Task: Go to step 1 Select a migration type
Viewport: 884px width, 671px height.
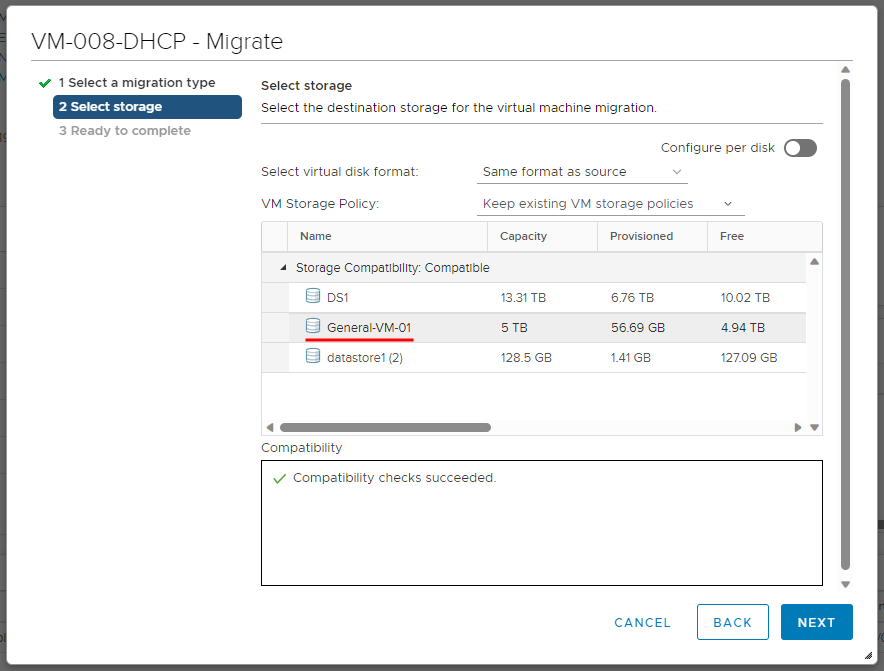Action: click(137, 83)
